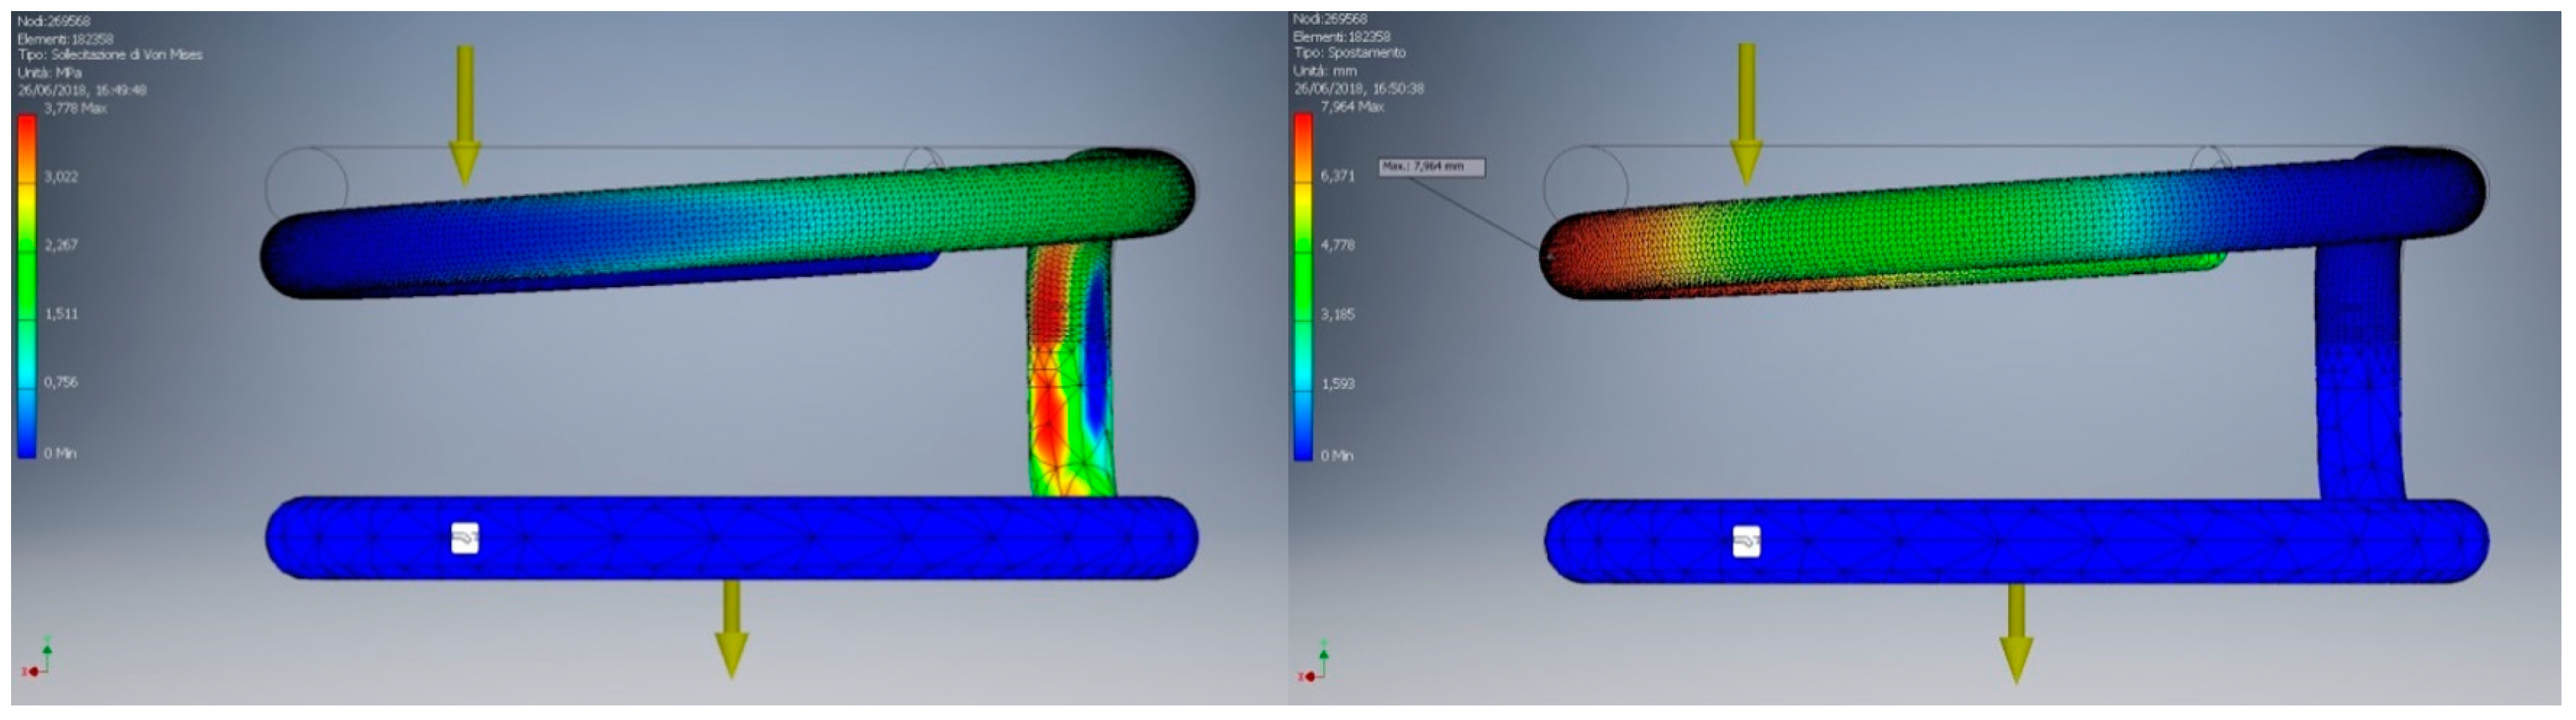Click the fixed constraint glyph on Von Mises base
This screenshot has height=720, width=2576.
click(x=465, y=538)
